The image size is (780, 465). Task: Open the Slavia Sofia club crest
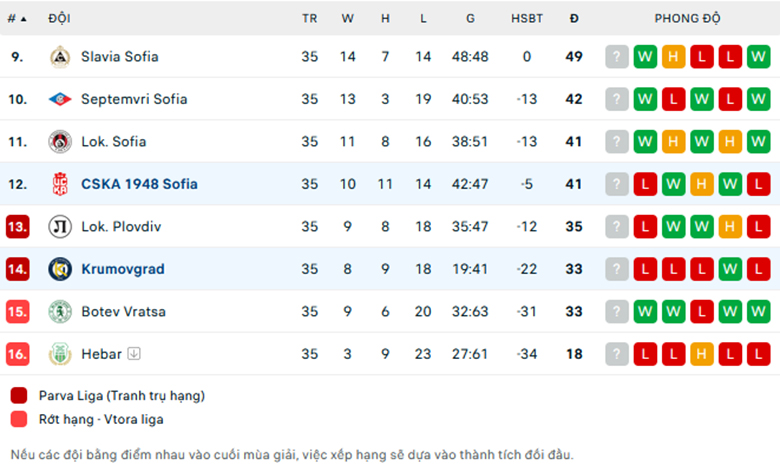[60, 57]
